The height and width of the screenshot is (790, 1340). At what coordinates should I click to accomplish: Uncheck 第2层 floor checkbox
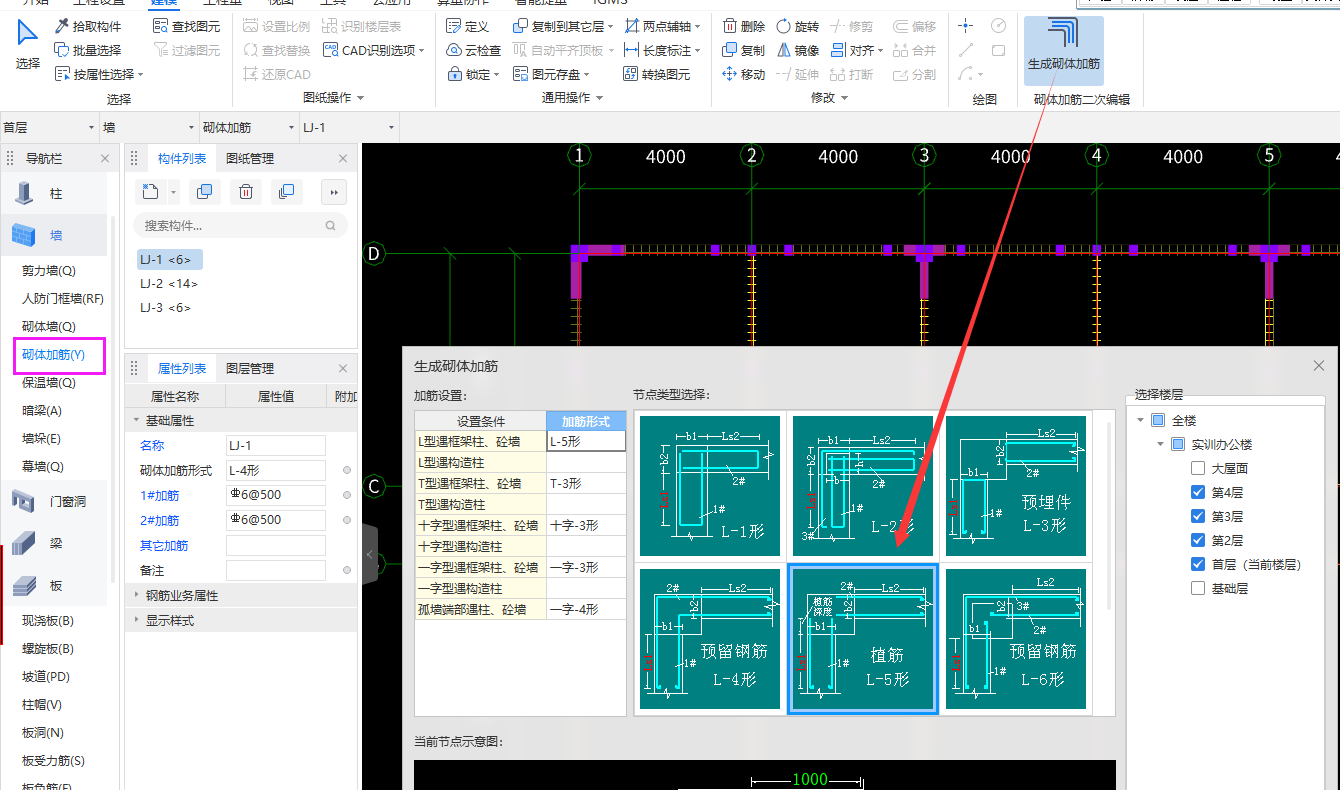pyautogui.click(x=1198, y=540)
